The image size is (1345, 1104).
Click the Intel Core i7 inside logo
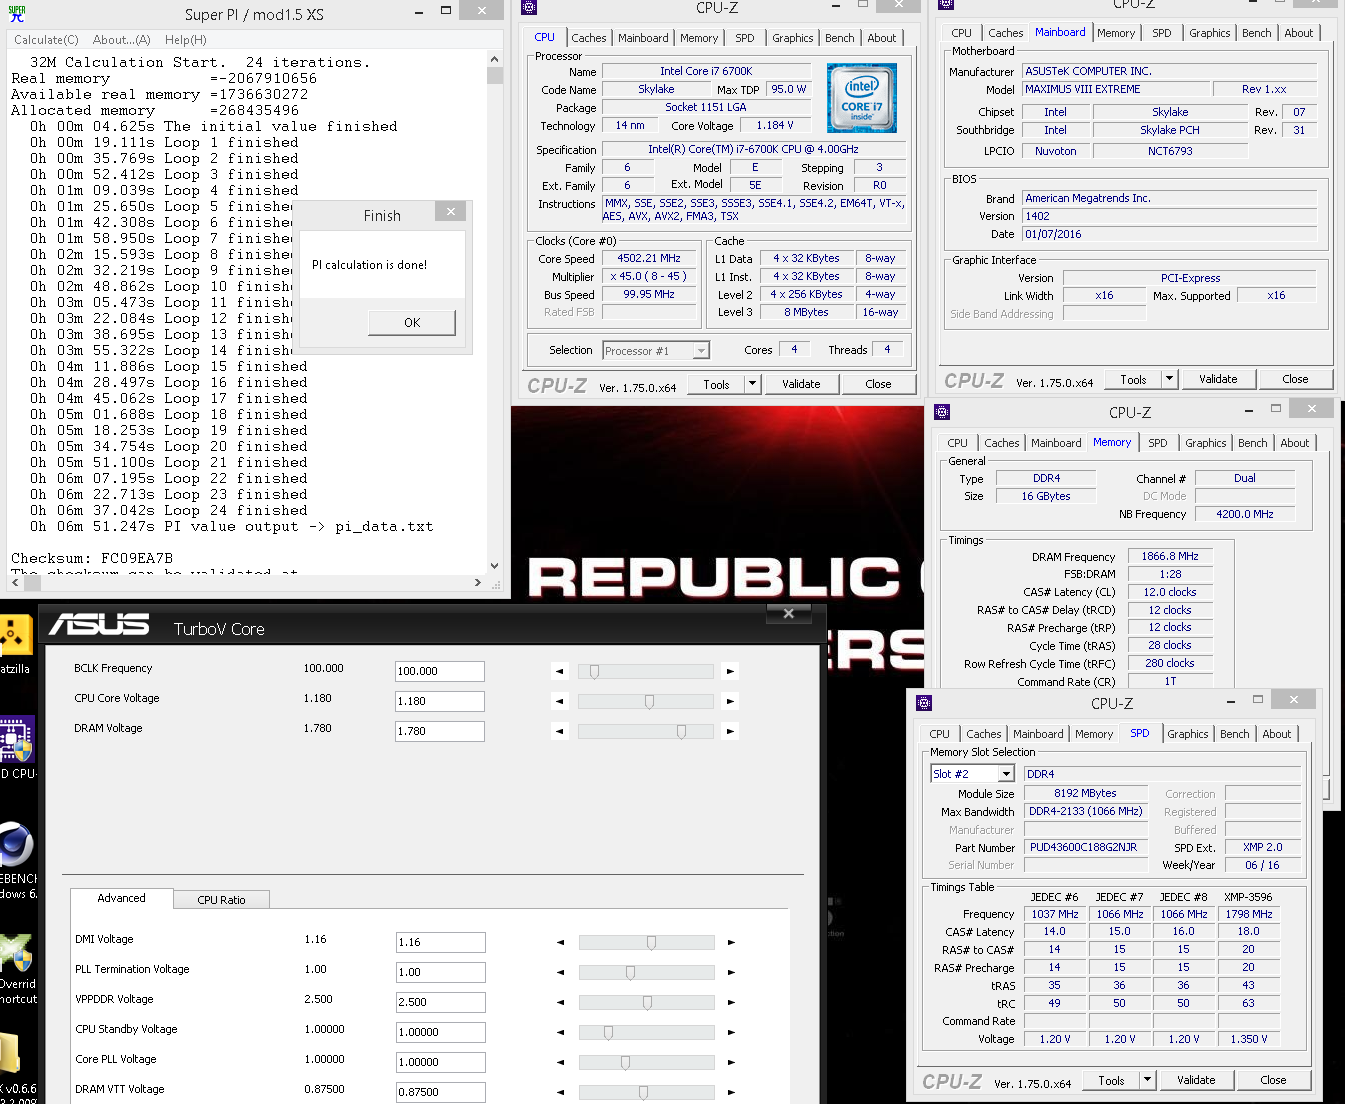[x=862, y=98]
